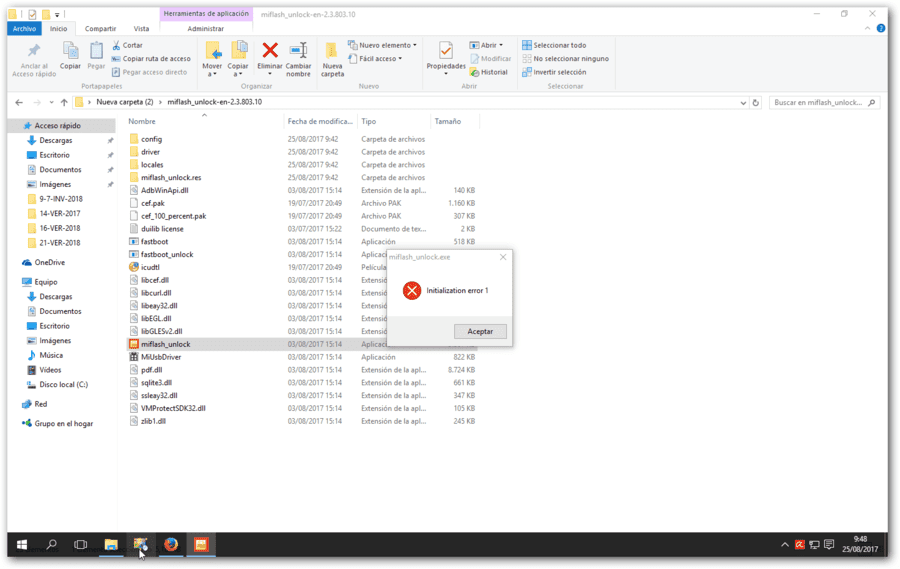Open the Archivo tab
Image resolution: width=900 pixels, height=569 pixels.
click(24, 28)
